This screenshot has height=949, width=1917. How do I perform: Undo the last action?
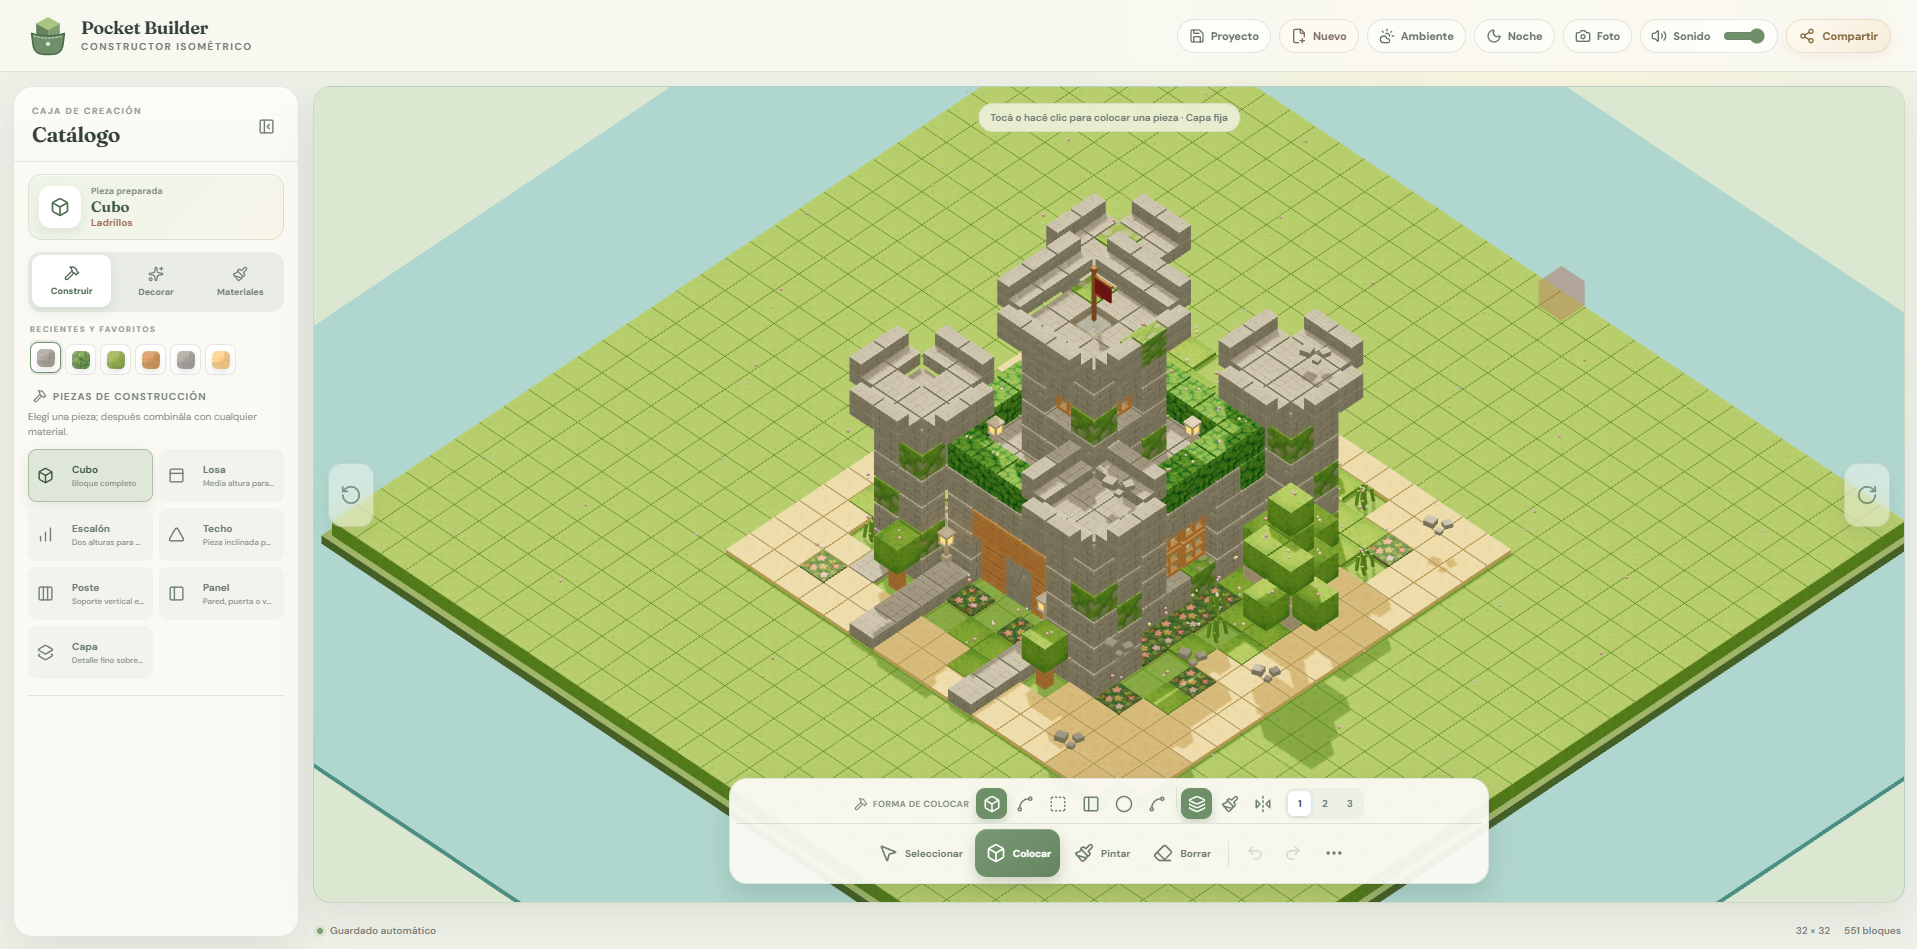(x=1255, y=853)
